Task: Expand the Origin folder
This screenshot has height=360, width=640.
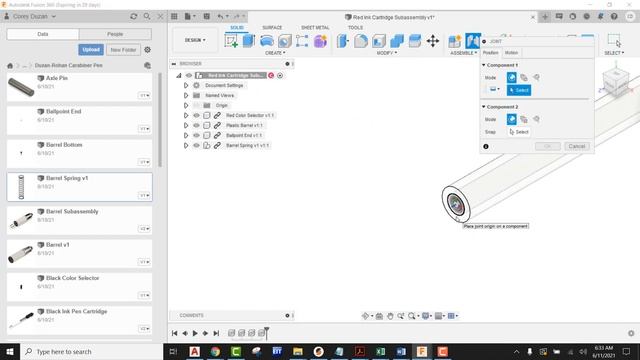Action: tap(186, 105)
